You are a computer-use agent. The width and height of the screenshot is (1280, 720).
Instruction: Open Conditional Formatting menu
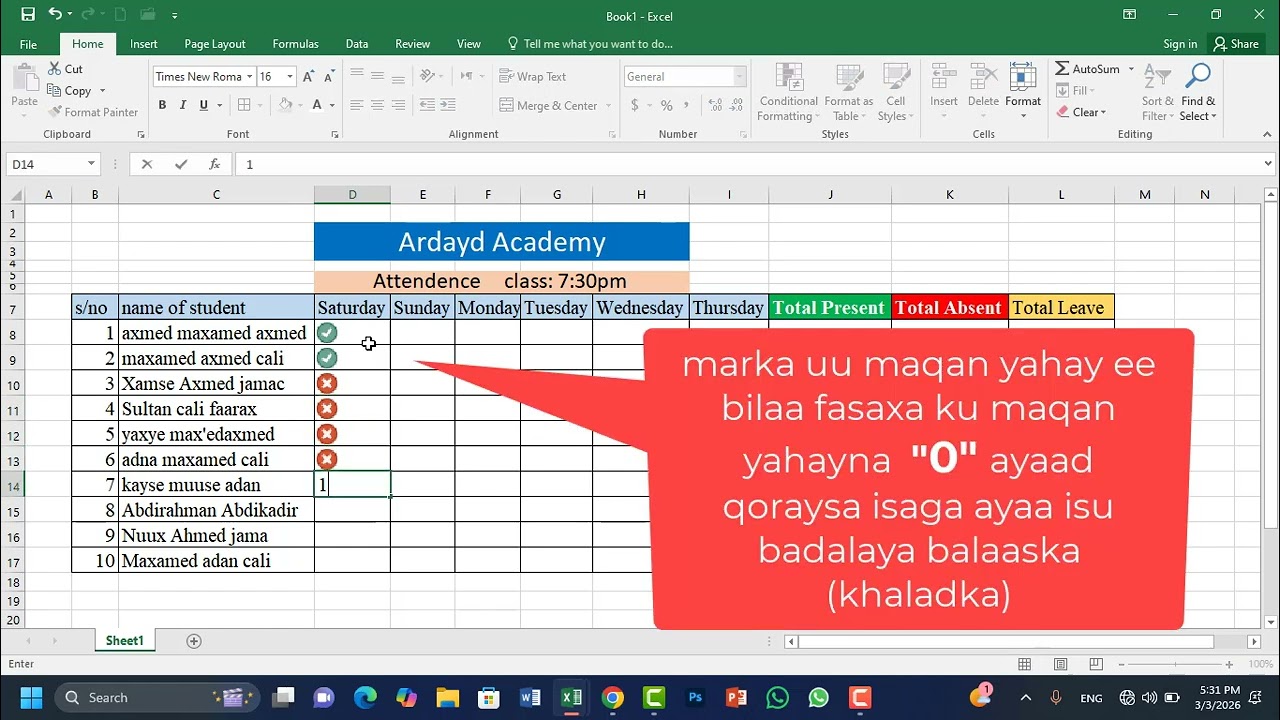tap(788, 93)
